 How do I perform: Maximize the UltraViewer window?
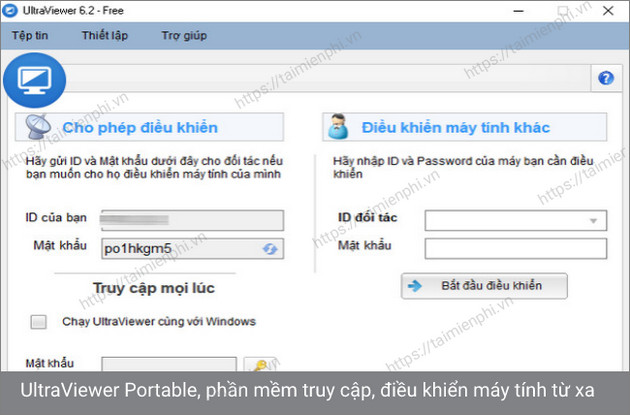click(575, 12)
